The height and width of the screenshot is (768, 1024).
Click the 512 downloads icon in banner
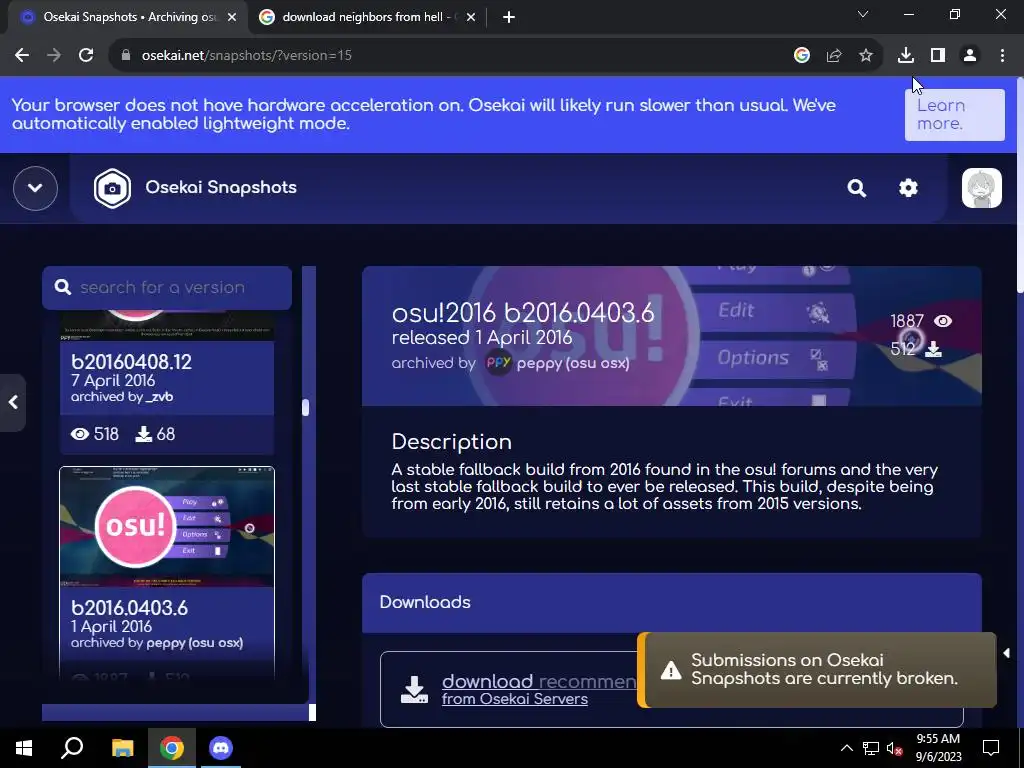[x=933, y=349]
